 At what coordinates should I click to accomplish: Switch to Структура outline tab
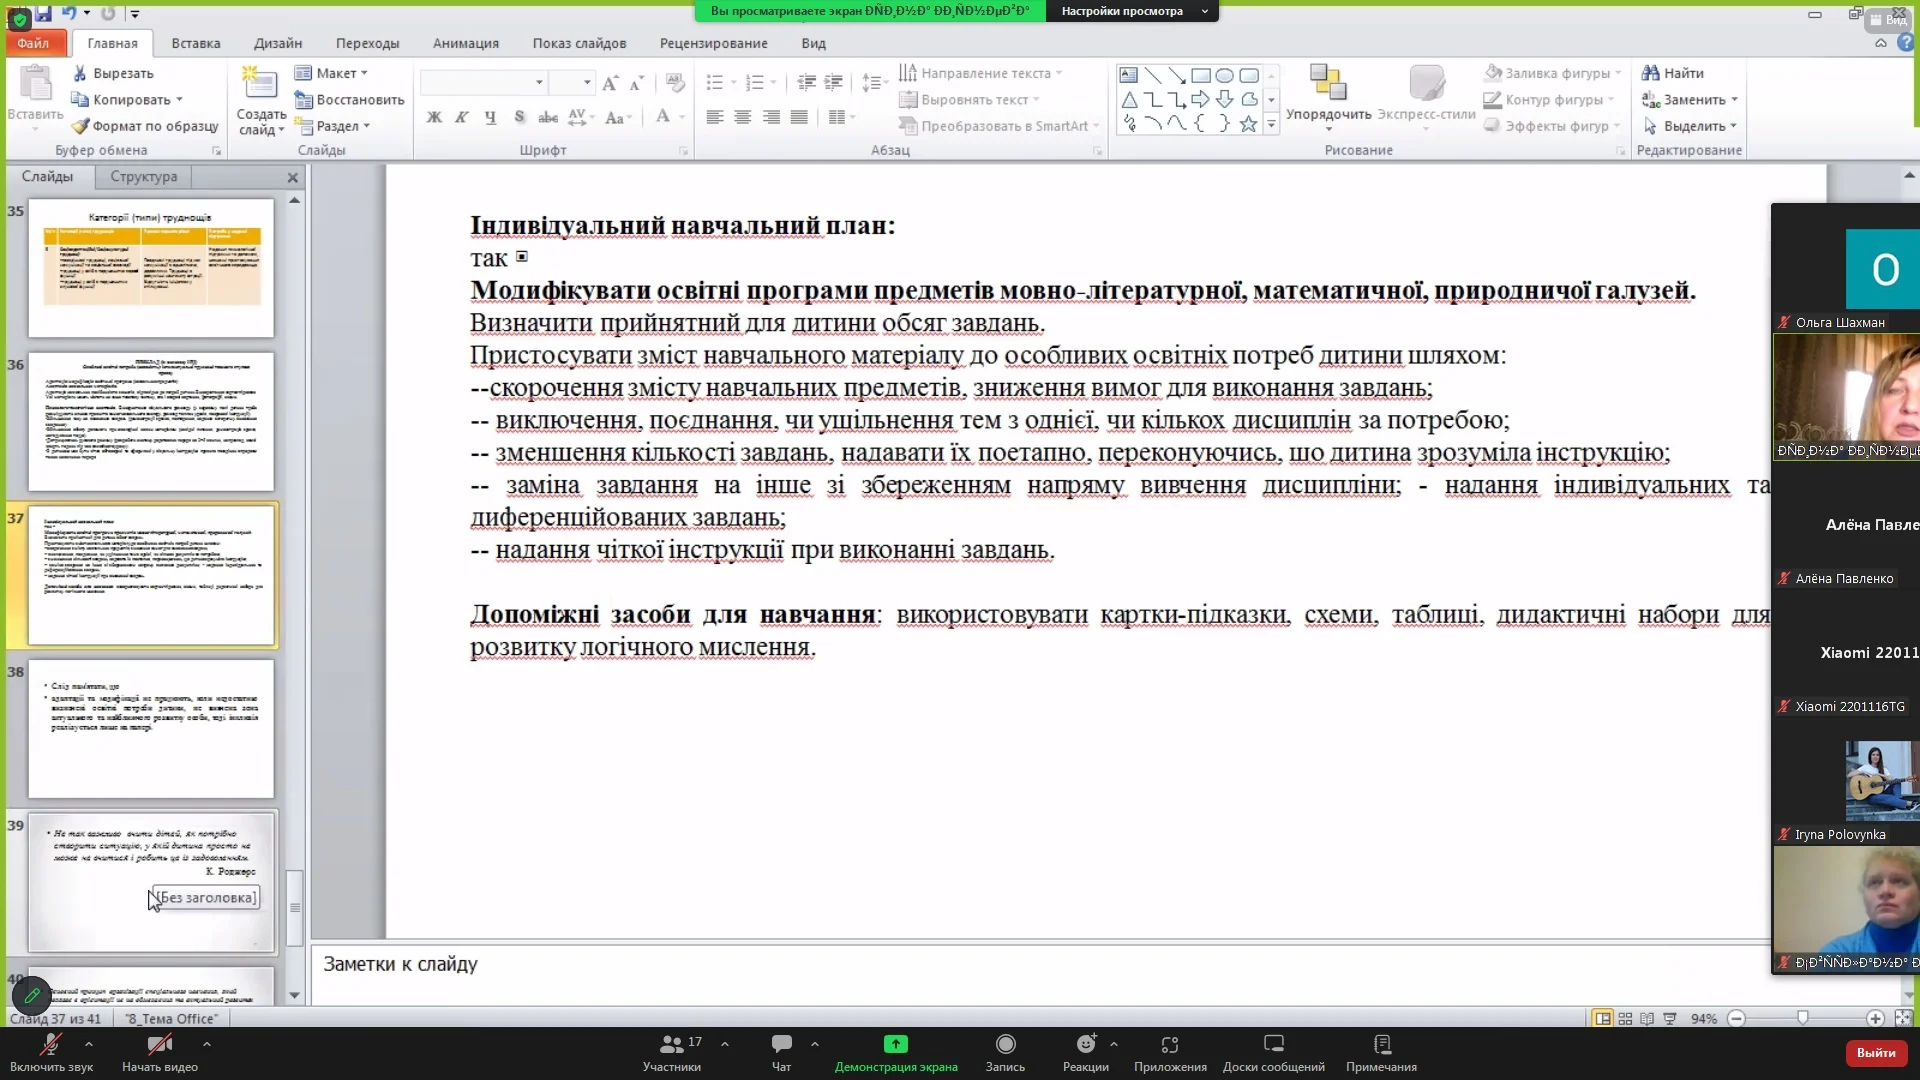(x=143, y=176)
